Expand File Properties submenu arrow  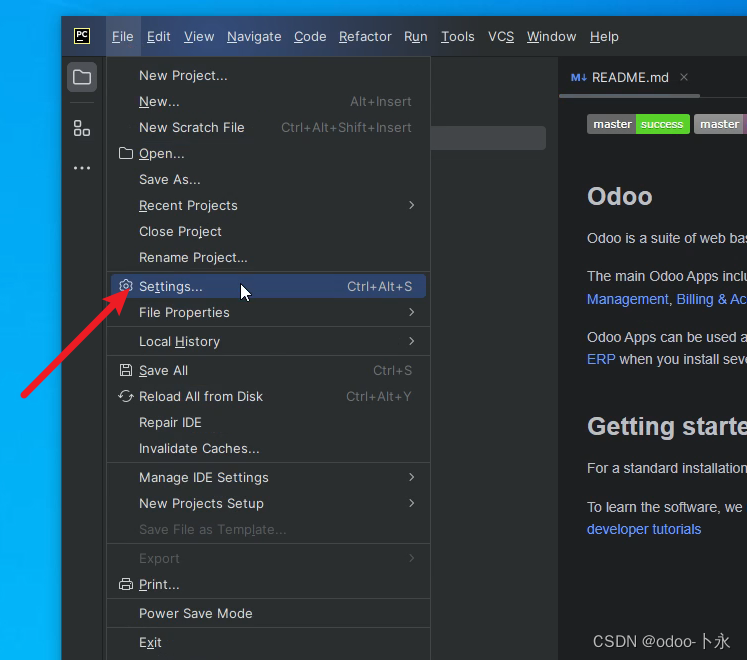click(411, 312)
